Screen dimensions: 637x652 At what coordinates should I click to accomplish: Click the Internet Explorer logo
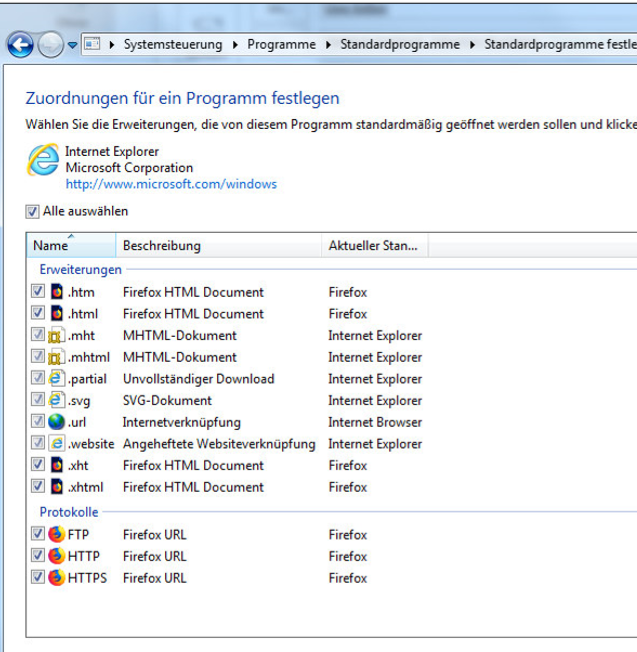pos(43,160)
